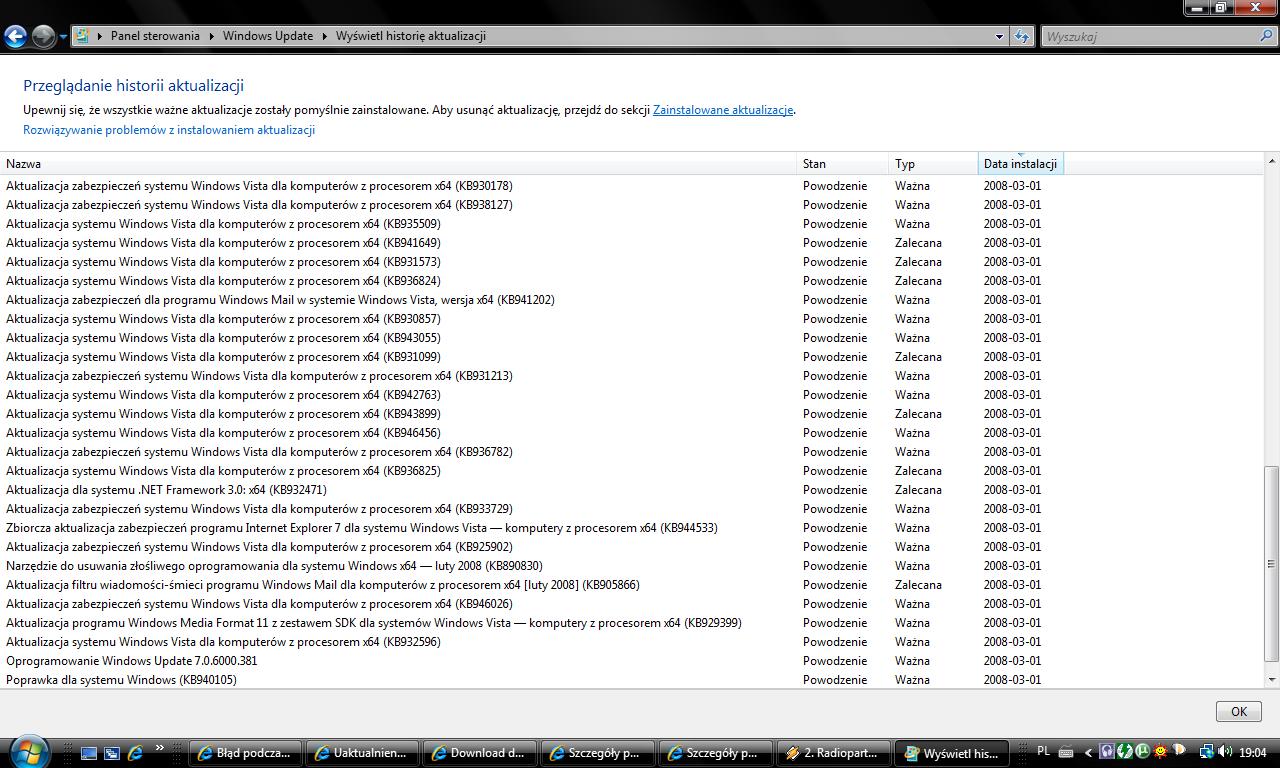Image resolution: width=1280 pixels, height=768 pixels.
Task: Click the greyed Forward arrow button
Action: tap(43, 37)
